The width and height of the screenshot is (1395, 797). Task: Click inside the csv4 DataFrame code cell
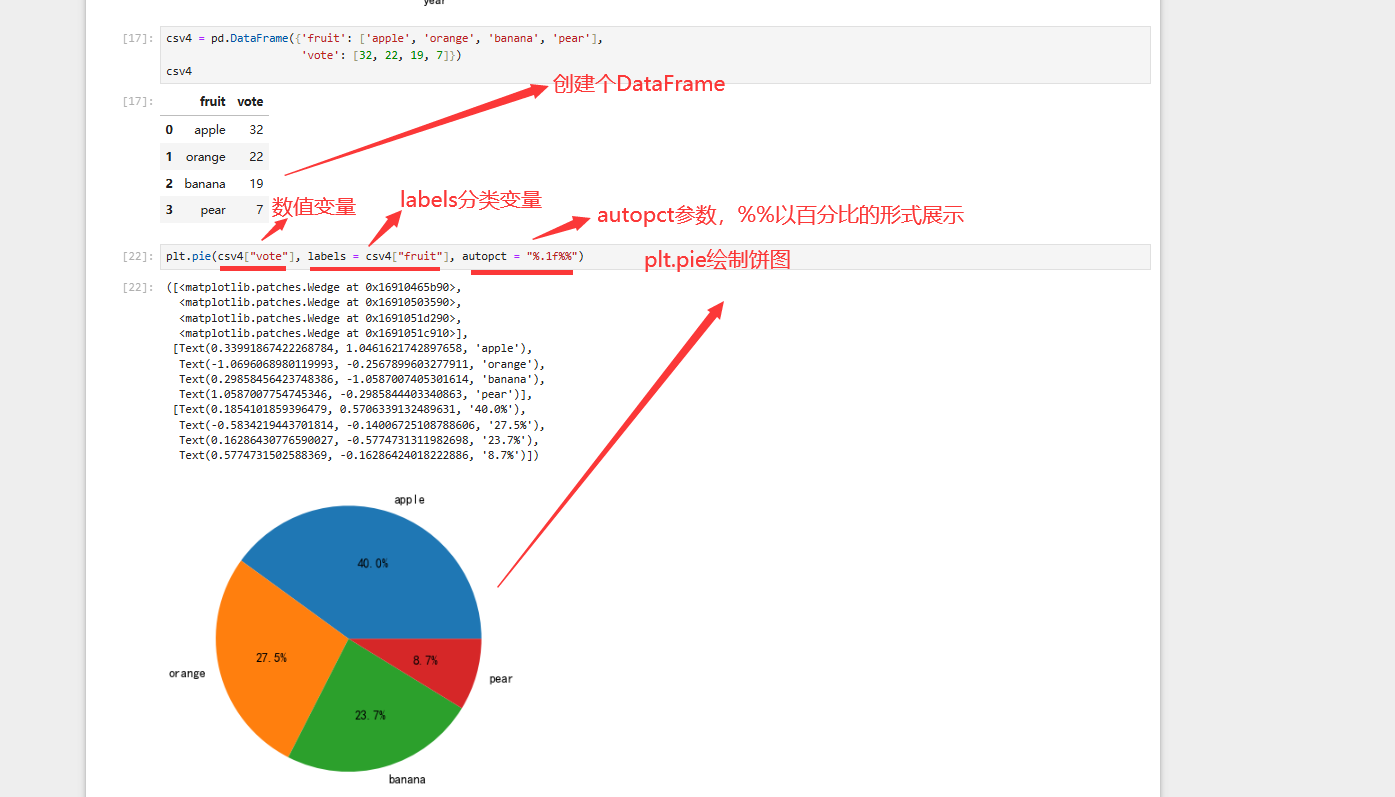coord(655,55)
